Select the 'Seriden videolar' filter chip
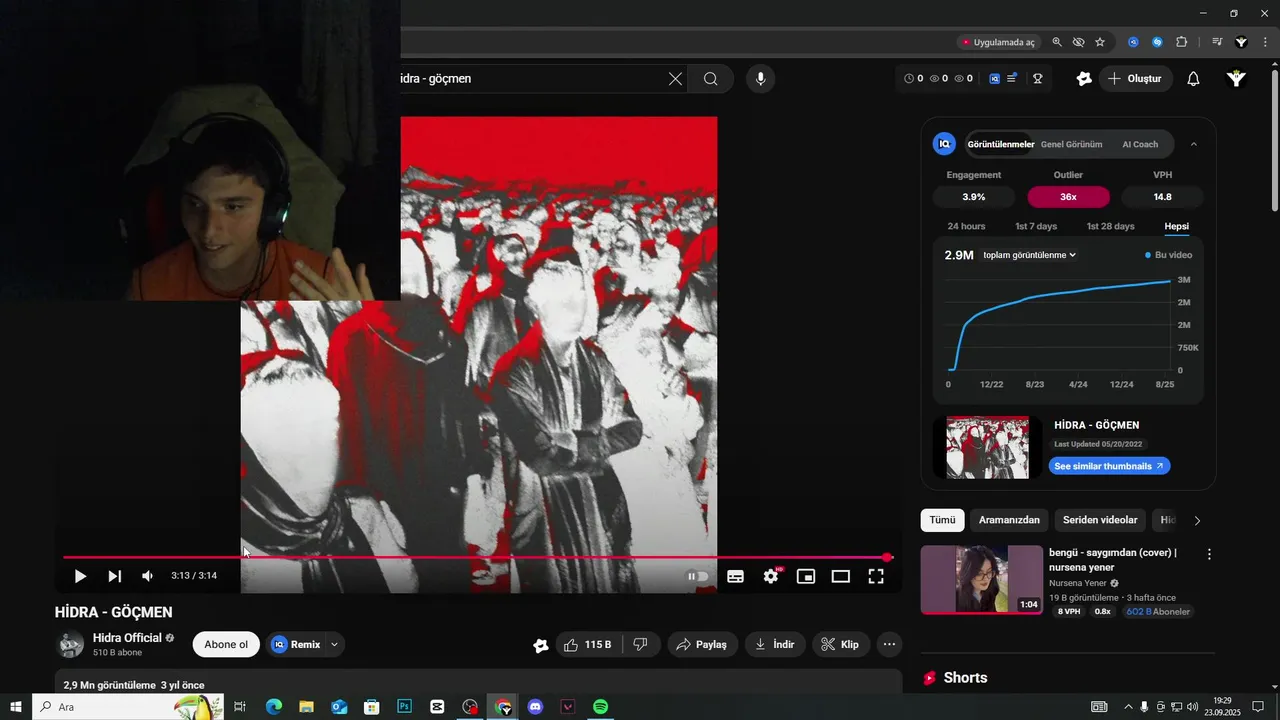1280x720 pixels. click(x=1100, y=520)
